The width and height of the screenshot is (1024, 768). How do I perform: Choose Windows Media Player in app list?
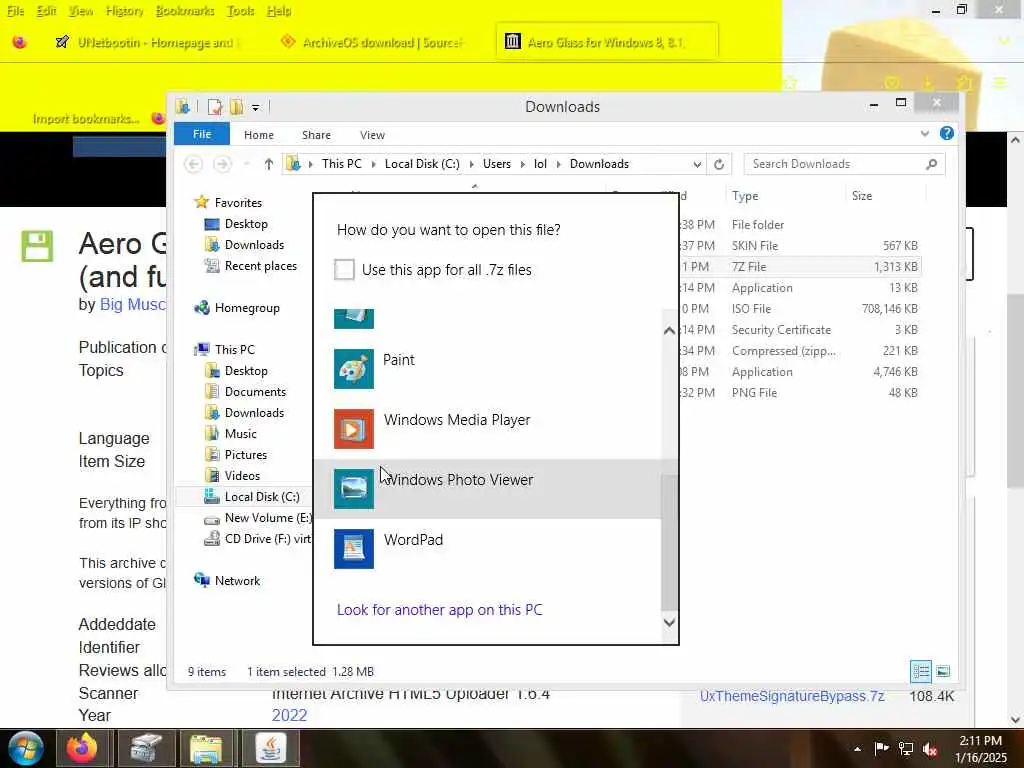(x=487, y=428)
